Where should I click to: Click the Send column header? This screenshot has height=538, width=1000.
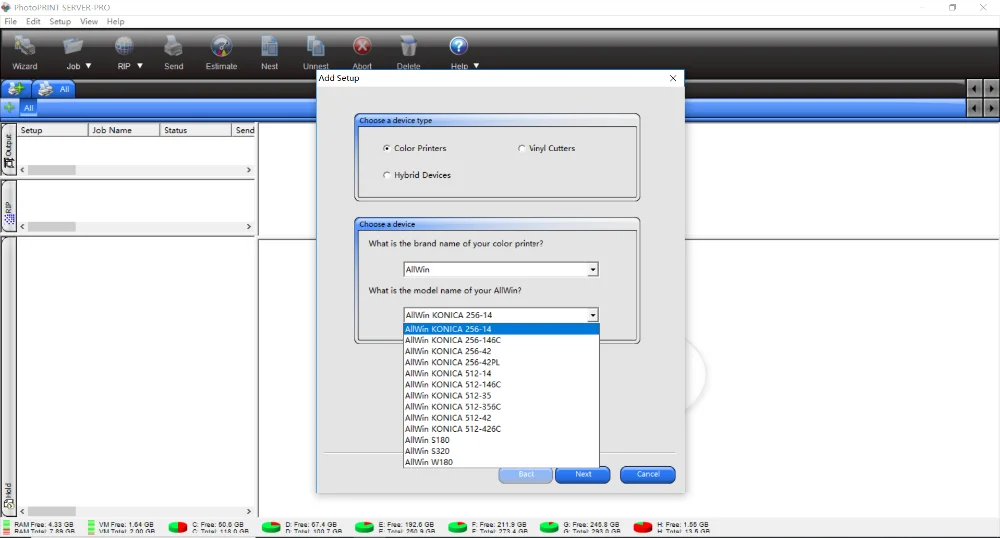tap(244, 130)
